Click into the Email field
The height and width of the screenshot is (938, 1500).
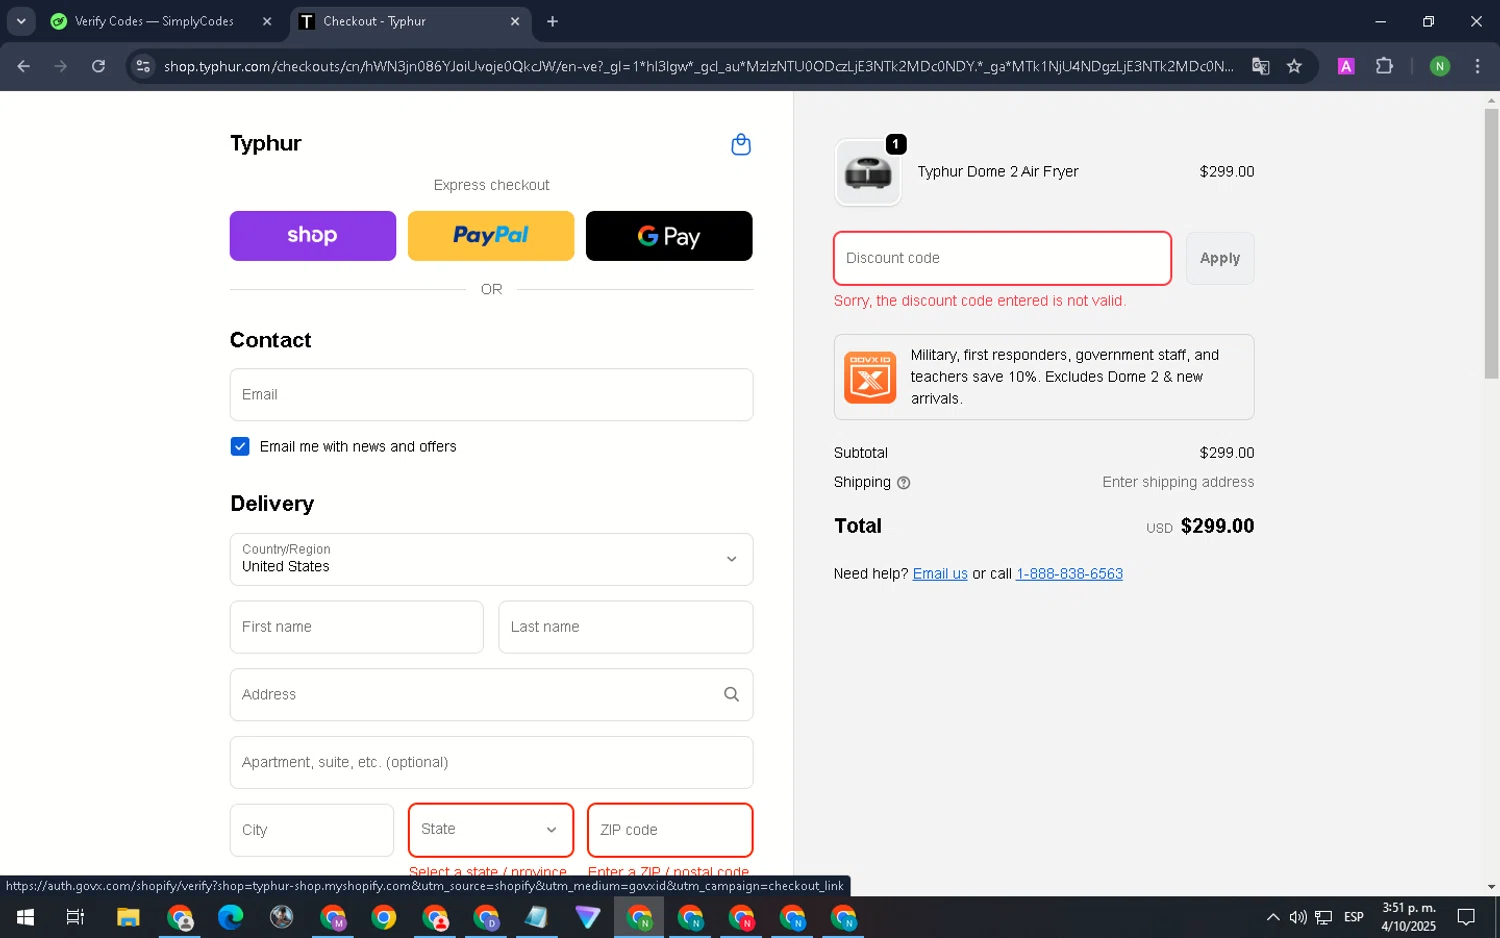[491, 395]
